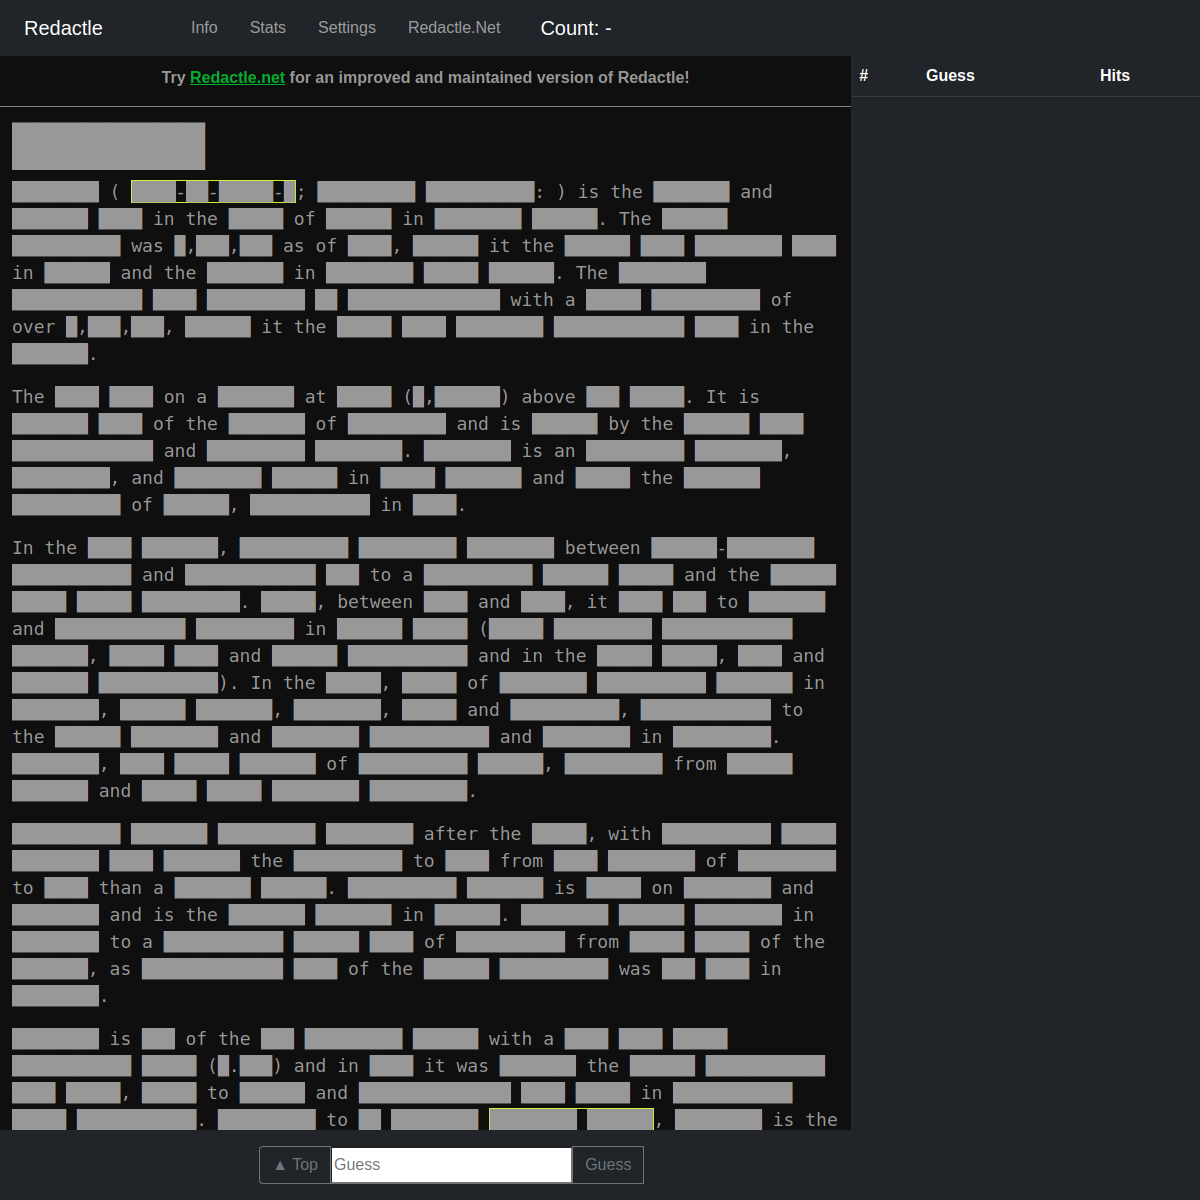Open the green Redactle.net banner link

tap(237, 77)
